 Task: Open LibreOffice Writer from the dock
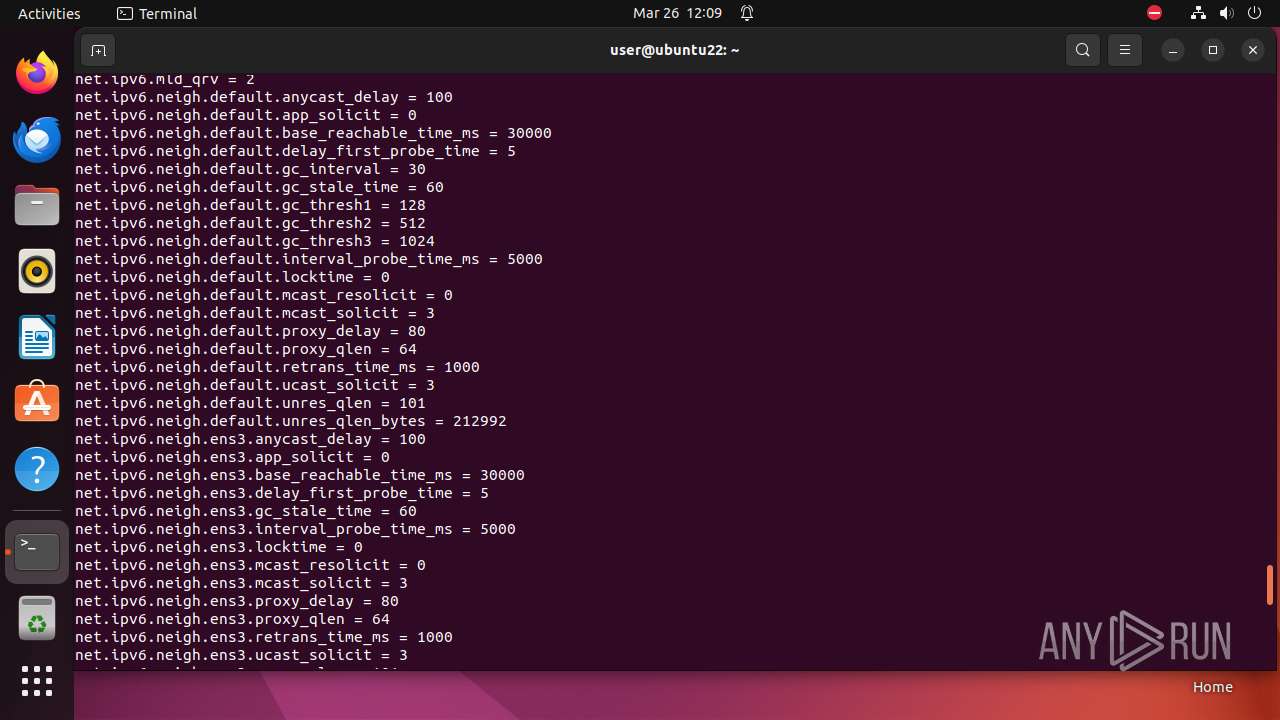click(x=37, y=337)
